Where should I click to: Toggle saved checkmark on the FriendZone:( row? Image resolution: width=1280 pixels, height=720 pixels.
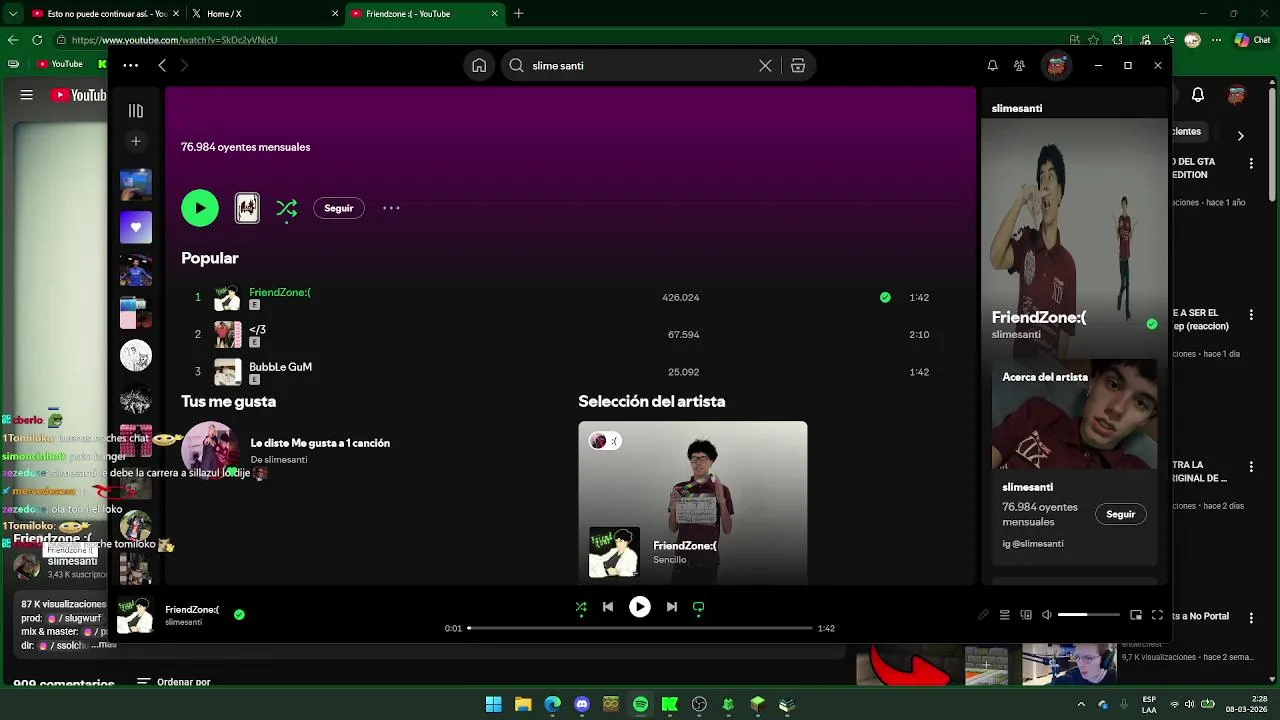[885, 297]
